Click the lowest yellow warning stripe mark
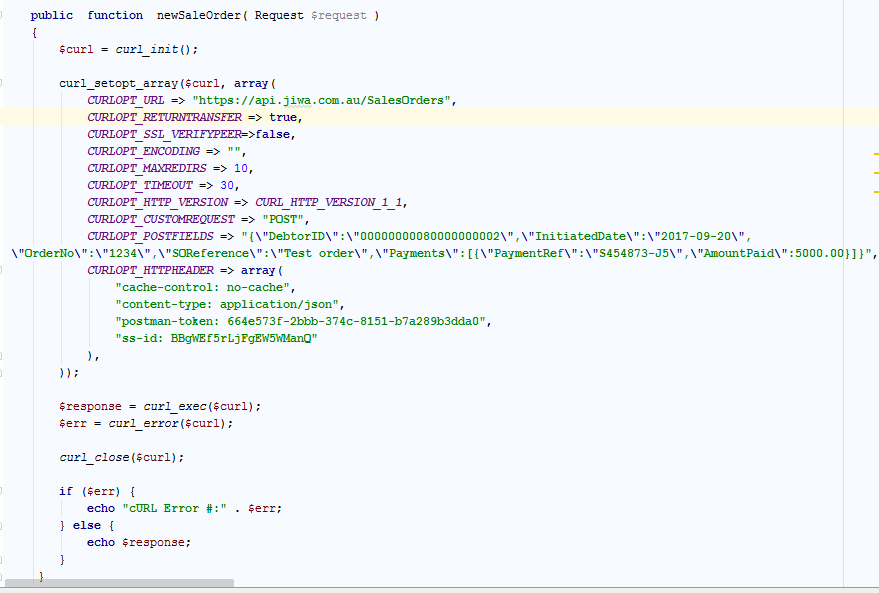879x593 pixels. (x=876, y=192)
